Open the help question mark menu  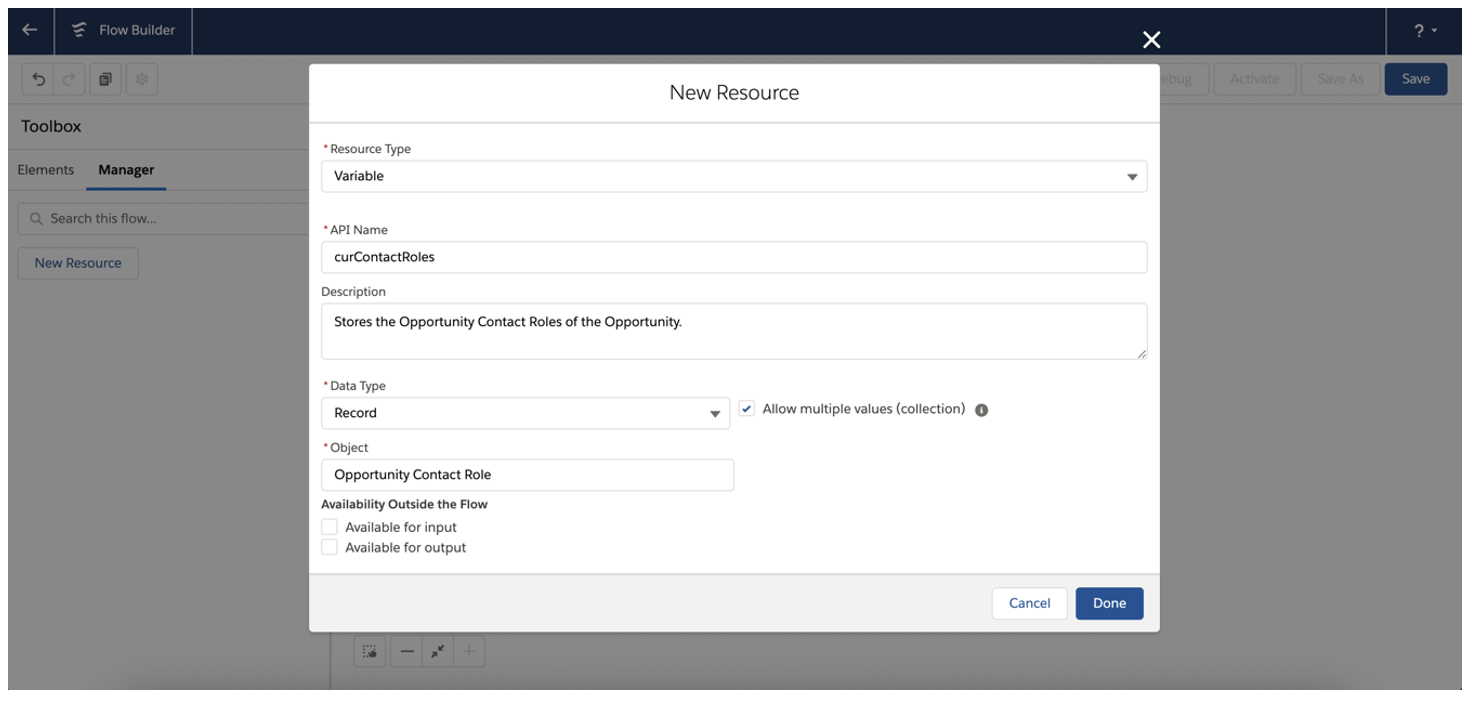tap(1425, 31)
